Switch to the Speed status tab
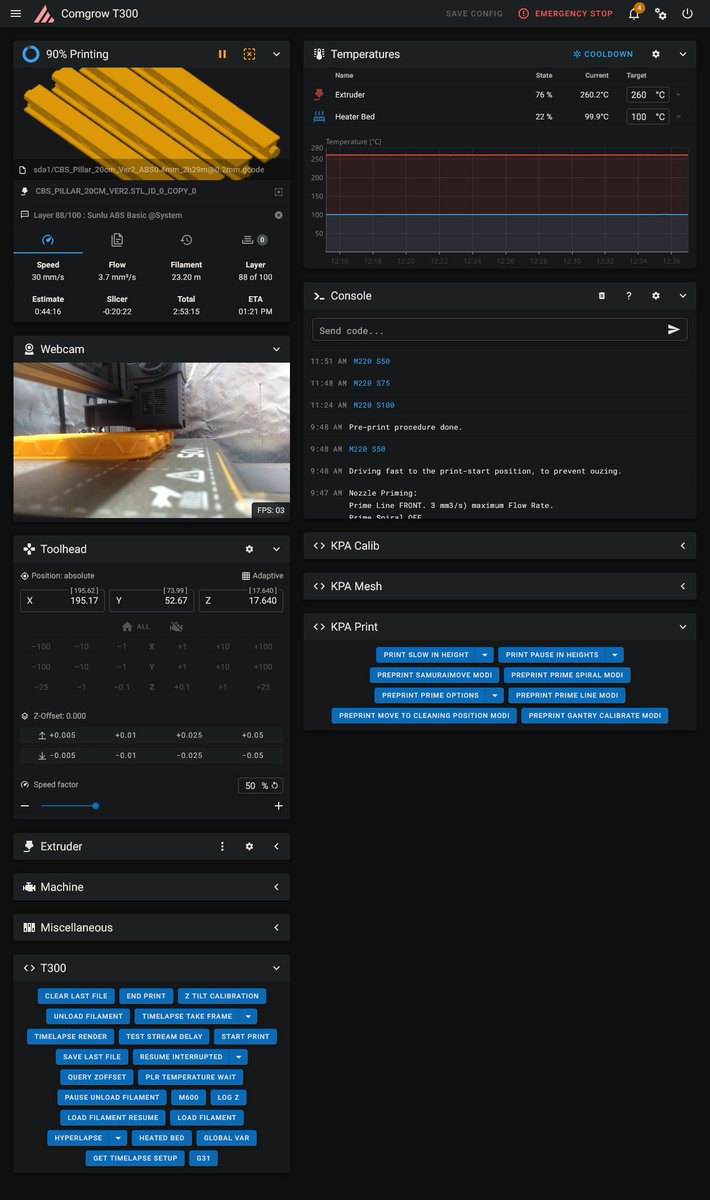The image size is (710, 1200). click(47, 240)
